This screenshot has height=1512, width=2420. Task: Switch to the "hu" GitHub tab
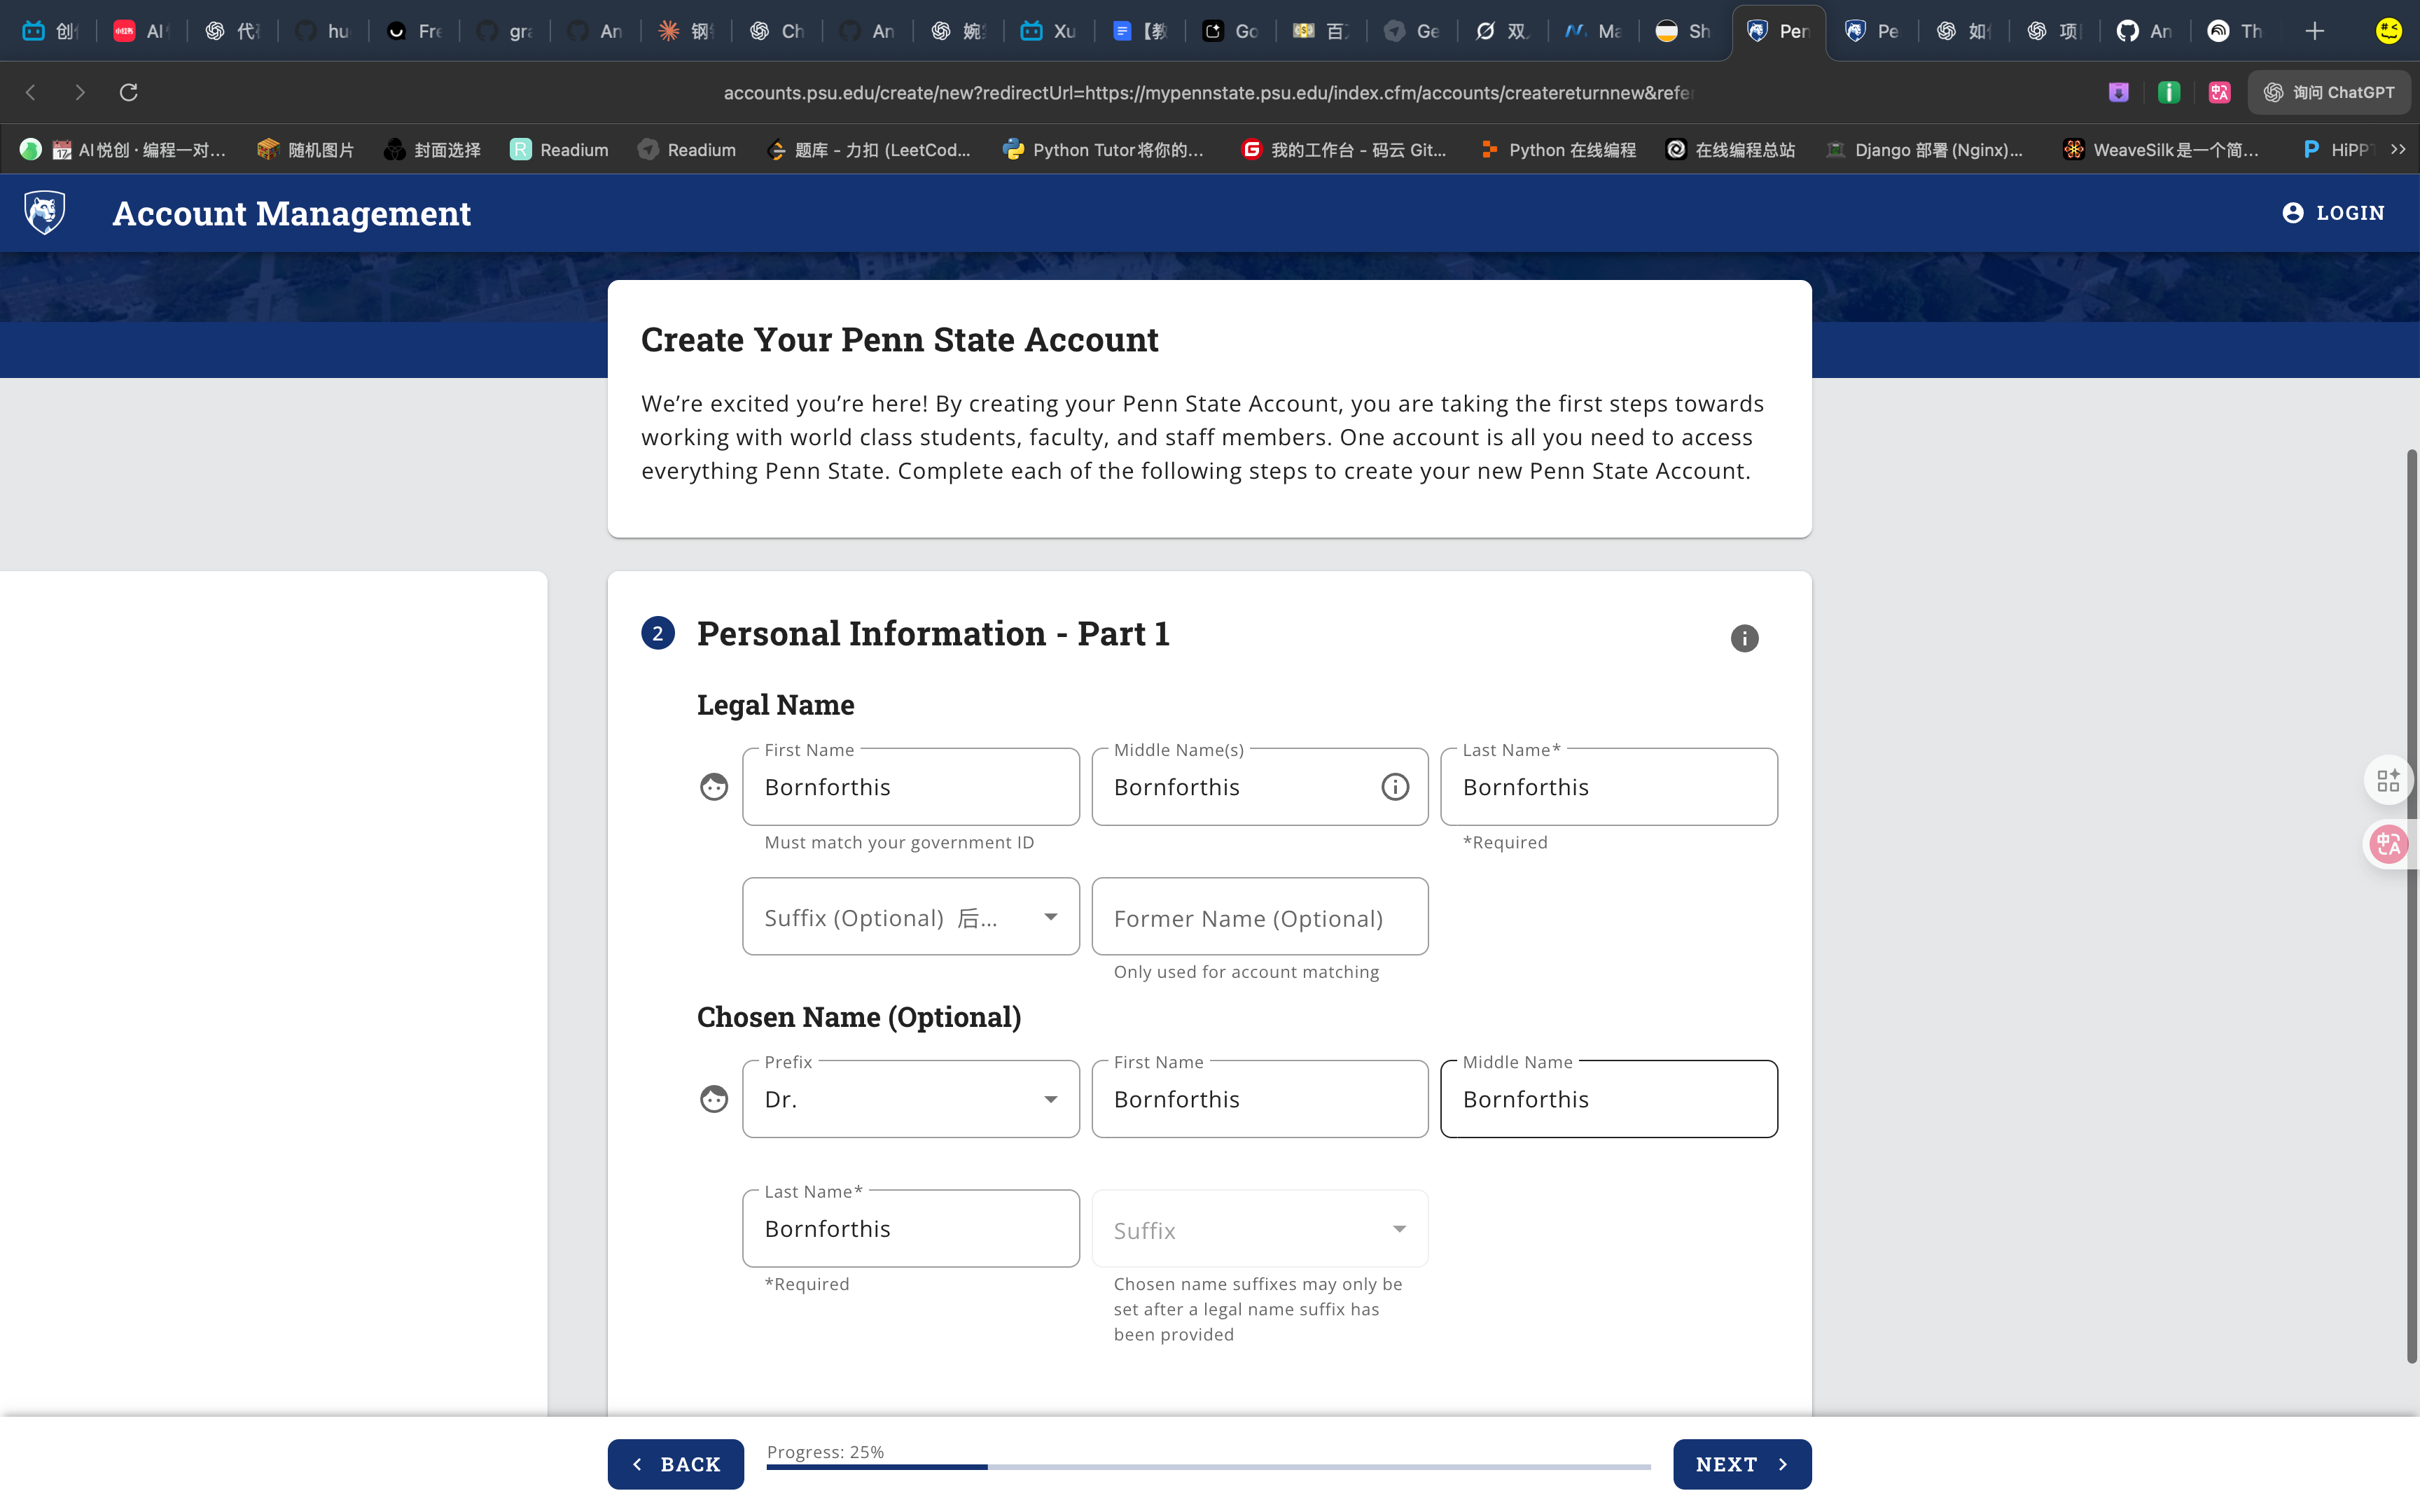(x=324, y=31)
